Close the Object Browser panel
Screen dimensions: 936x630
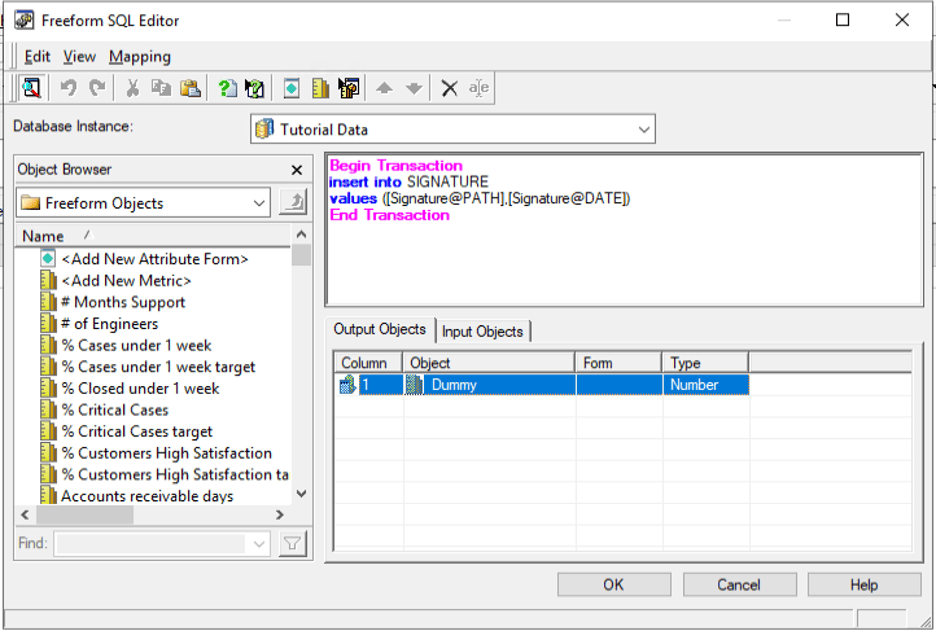tap(296, 170)
